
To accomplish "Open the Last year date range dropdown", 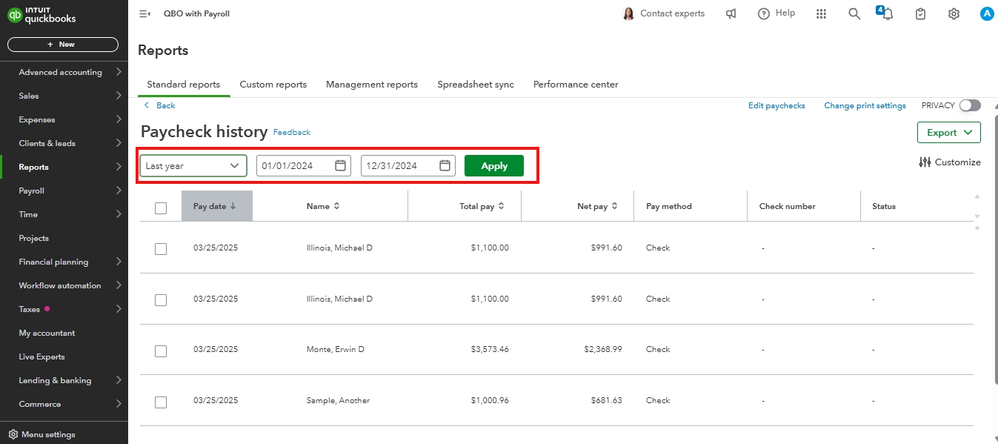I will (194, 166).
